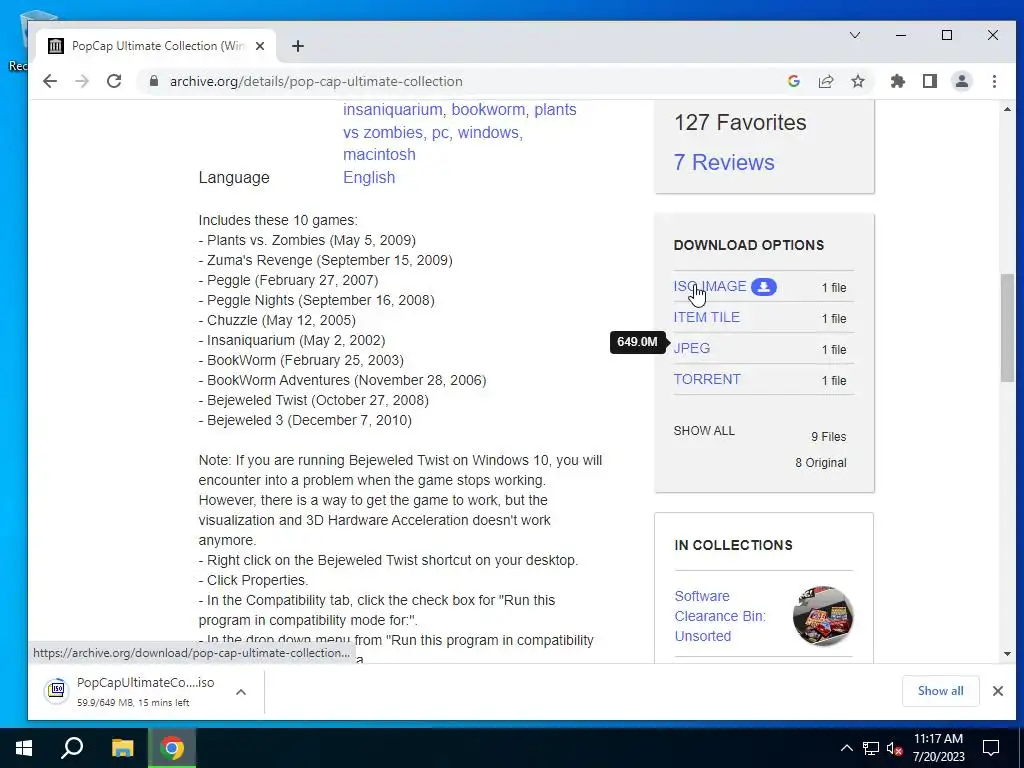Click the page scrollbar thumb
This screenshot has height=768, width=1024.
[1007, 328]
